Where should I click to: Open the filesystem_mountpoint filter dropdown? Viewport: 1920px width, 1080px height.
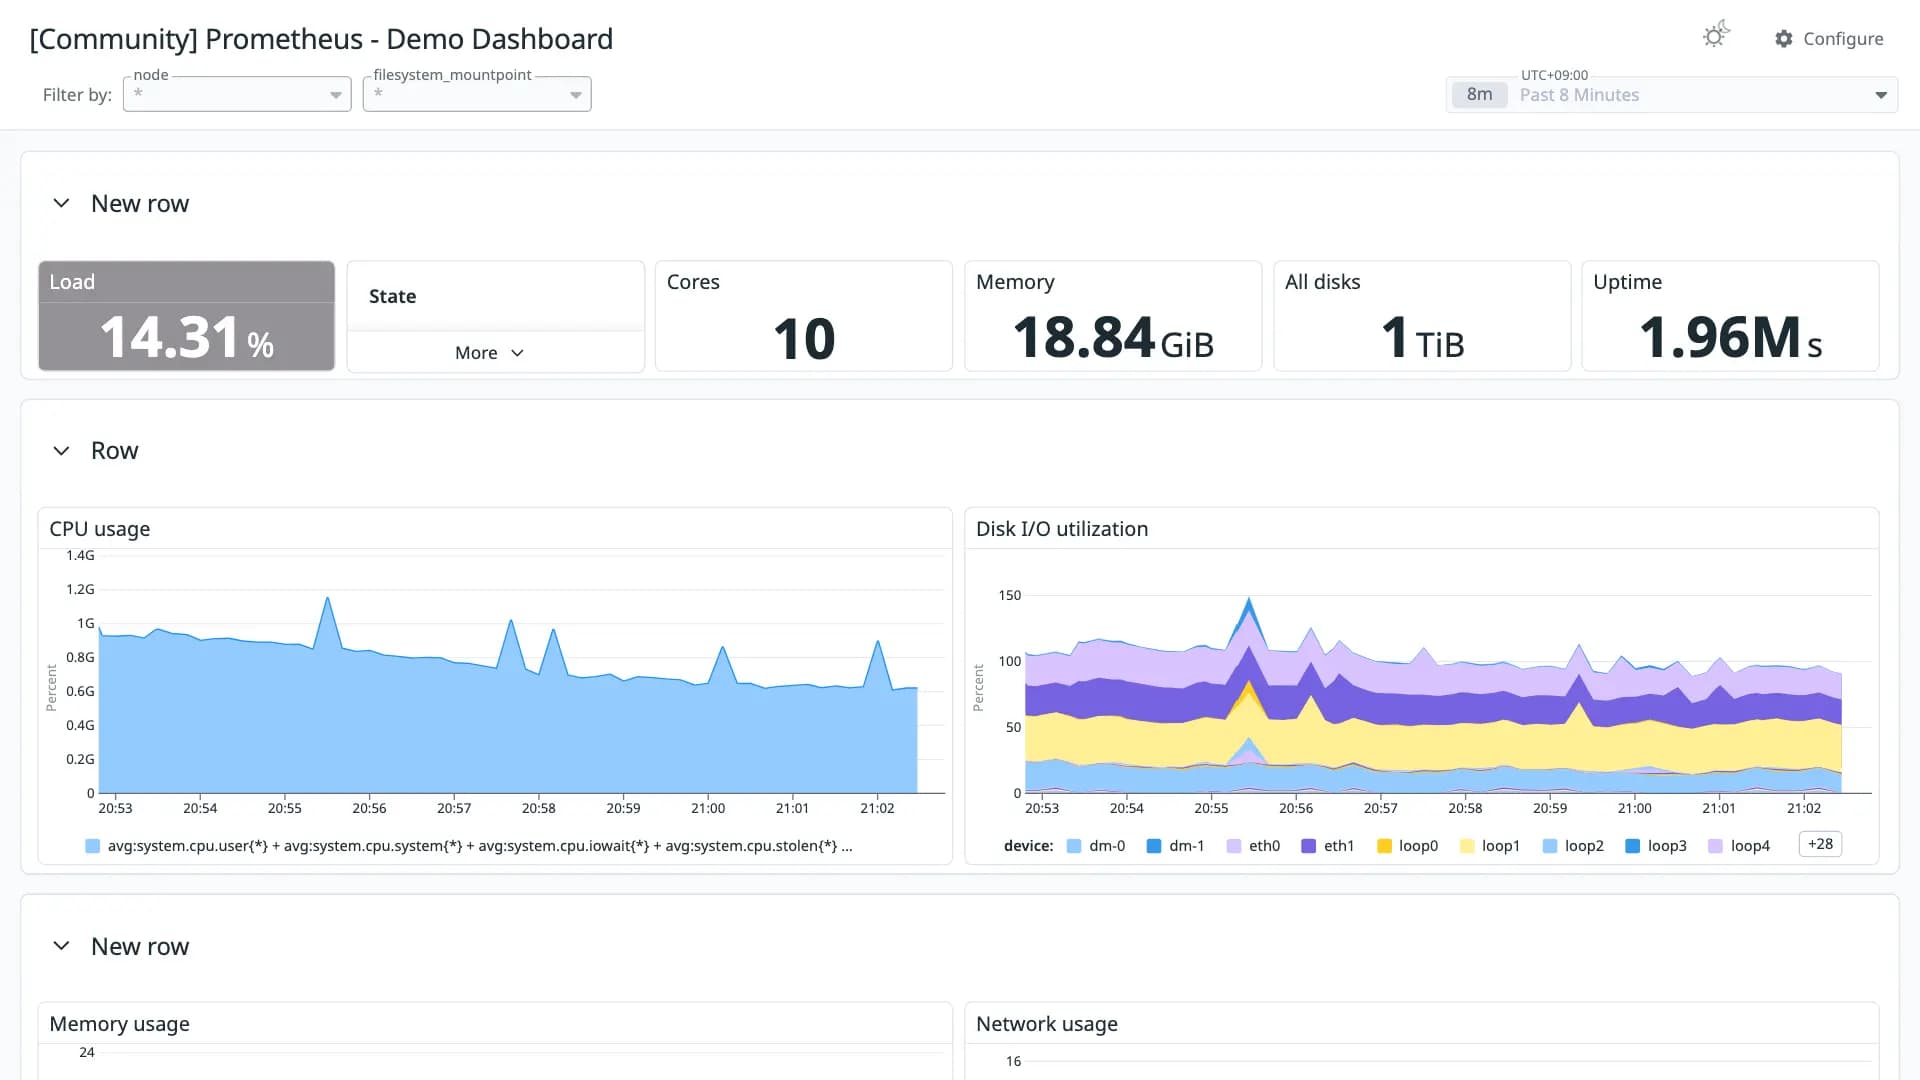[x=477, y=94]
